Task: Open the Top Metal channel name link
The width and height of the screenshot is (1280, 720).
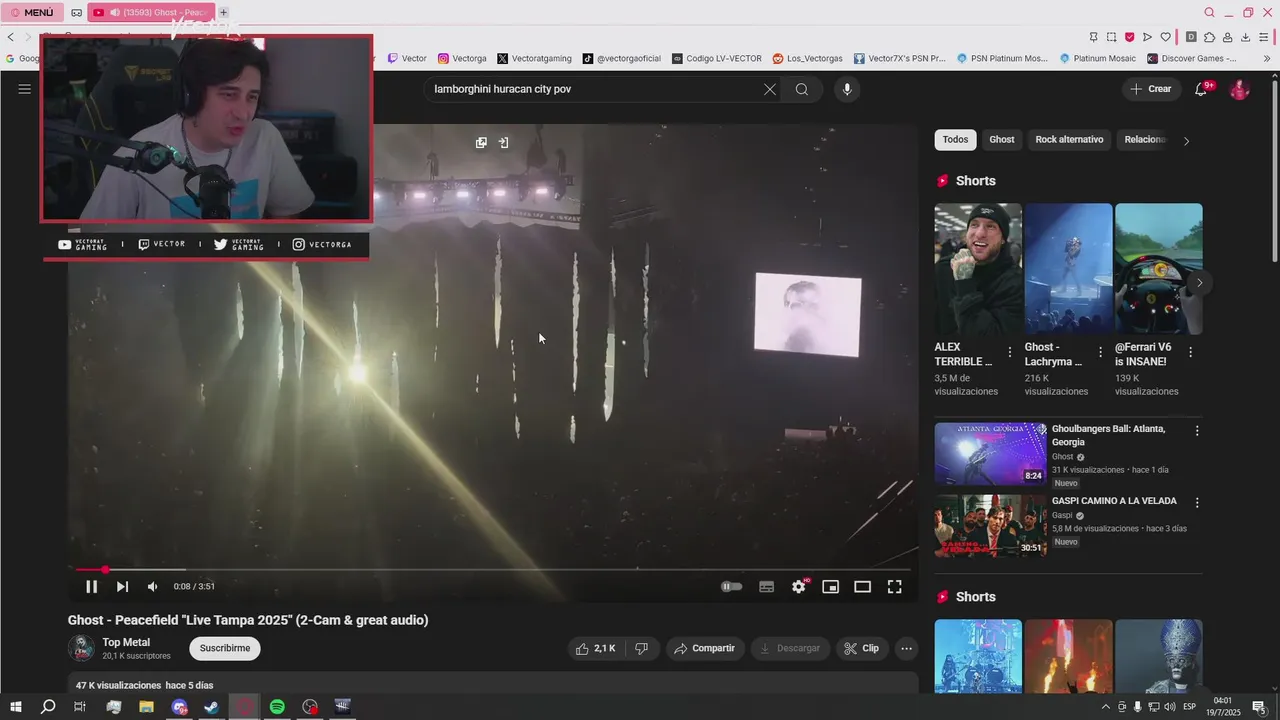Action: [126, 642]
